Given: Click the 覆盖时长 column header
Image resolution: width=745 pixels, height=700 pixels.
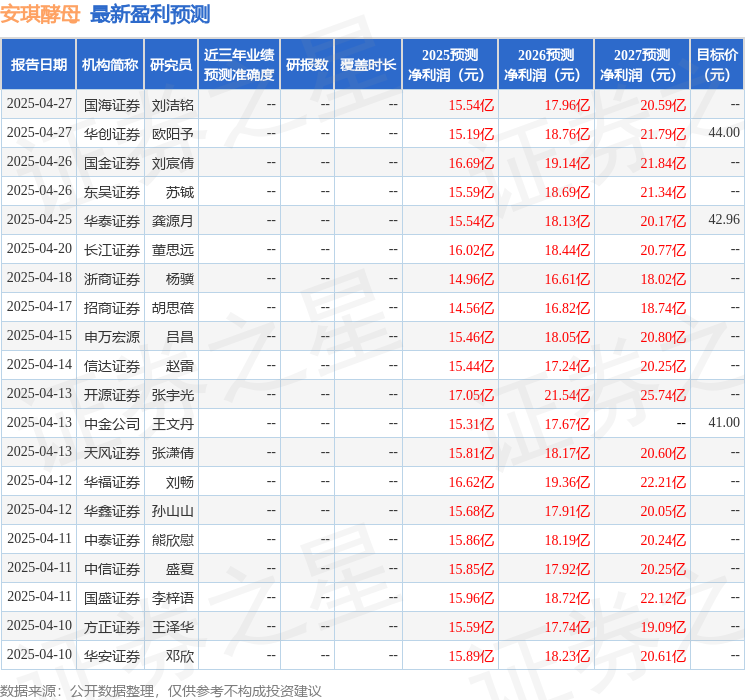Looking at the screenshot, I should point(368,64).
